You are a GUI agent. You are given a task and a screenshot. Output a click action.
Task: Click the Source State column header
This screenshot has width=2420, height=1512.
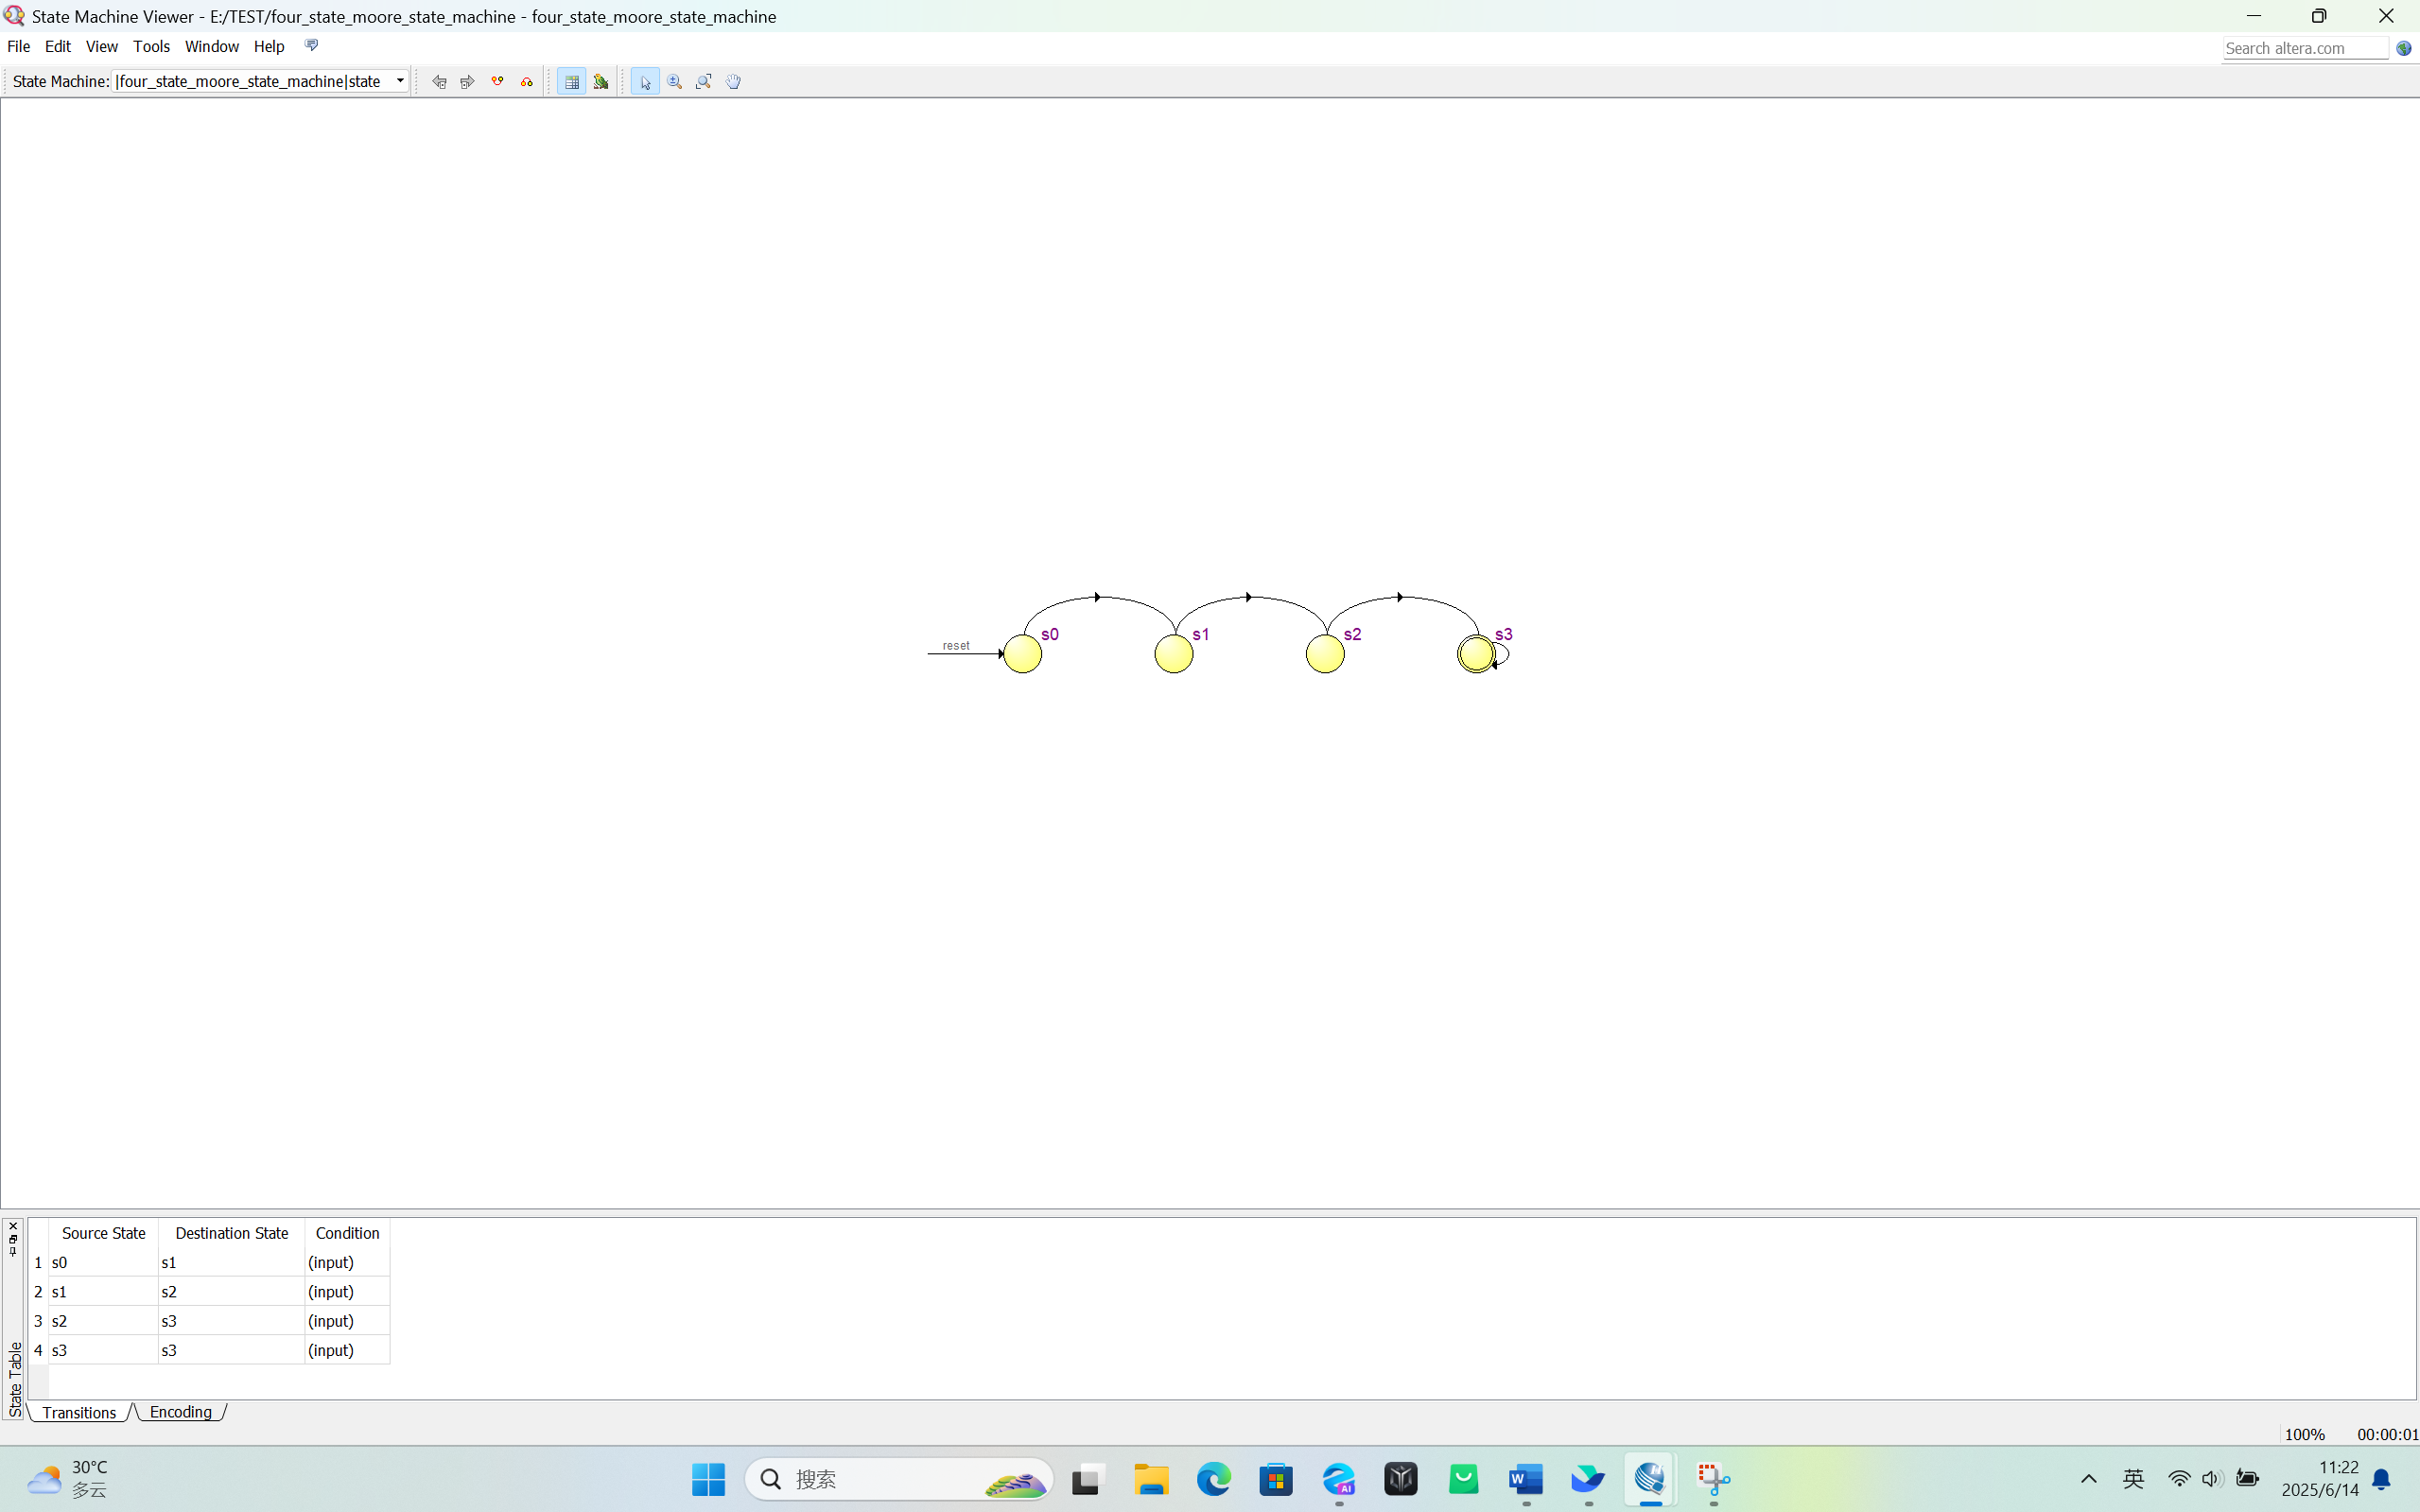pos(103,1233)
